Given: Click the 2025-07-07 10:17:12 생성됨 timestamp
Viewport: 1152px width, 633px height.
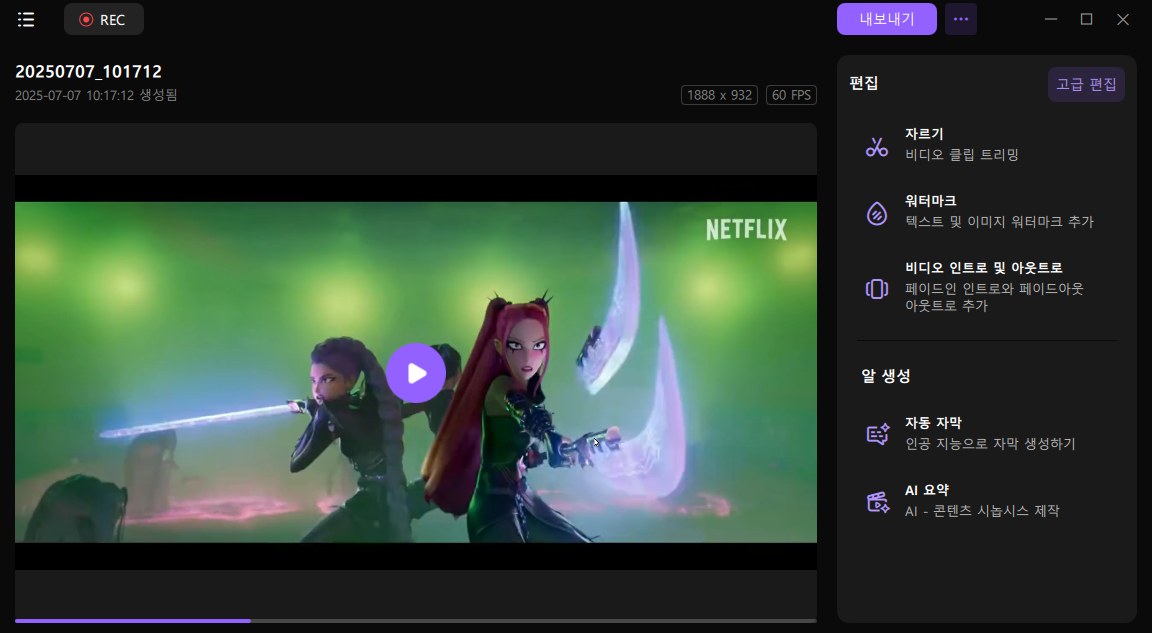Looking at the screenshot, I should pos(96,95).
